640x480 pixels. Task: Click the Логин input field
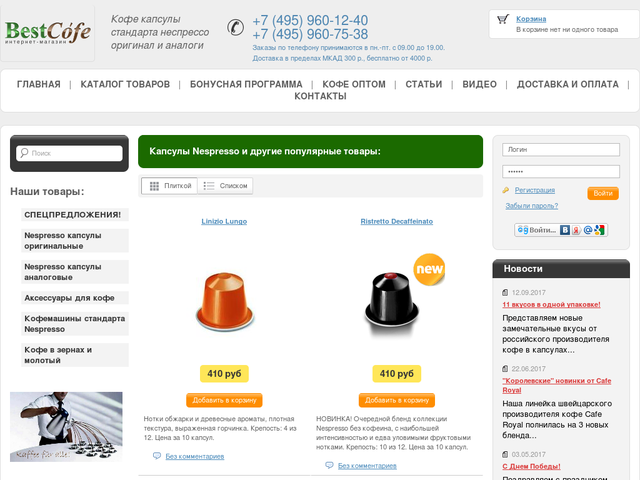pos(561,150)
